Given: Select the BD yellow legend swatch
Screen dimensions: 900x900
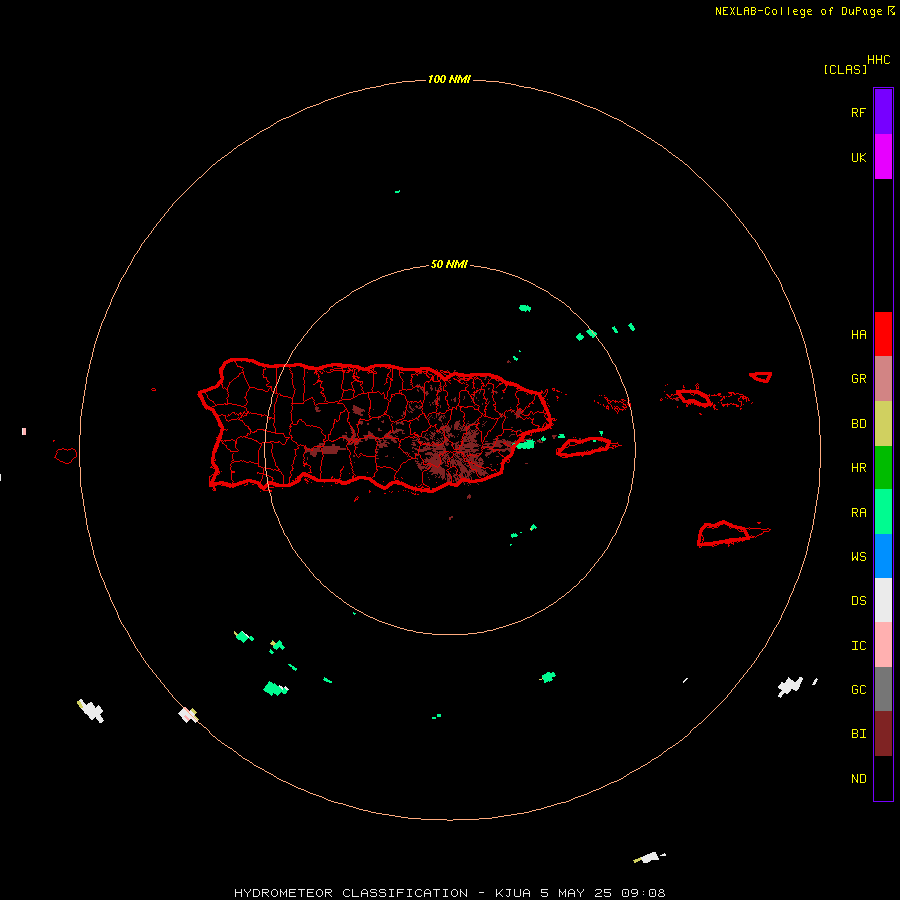Looking at the screenshot, I should tap(883, 424).
